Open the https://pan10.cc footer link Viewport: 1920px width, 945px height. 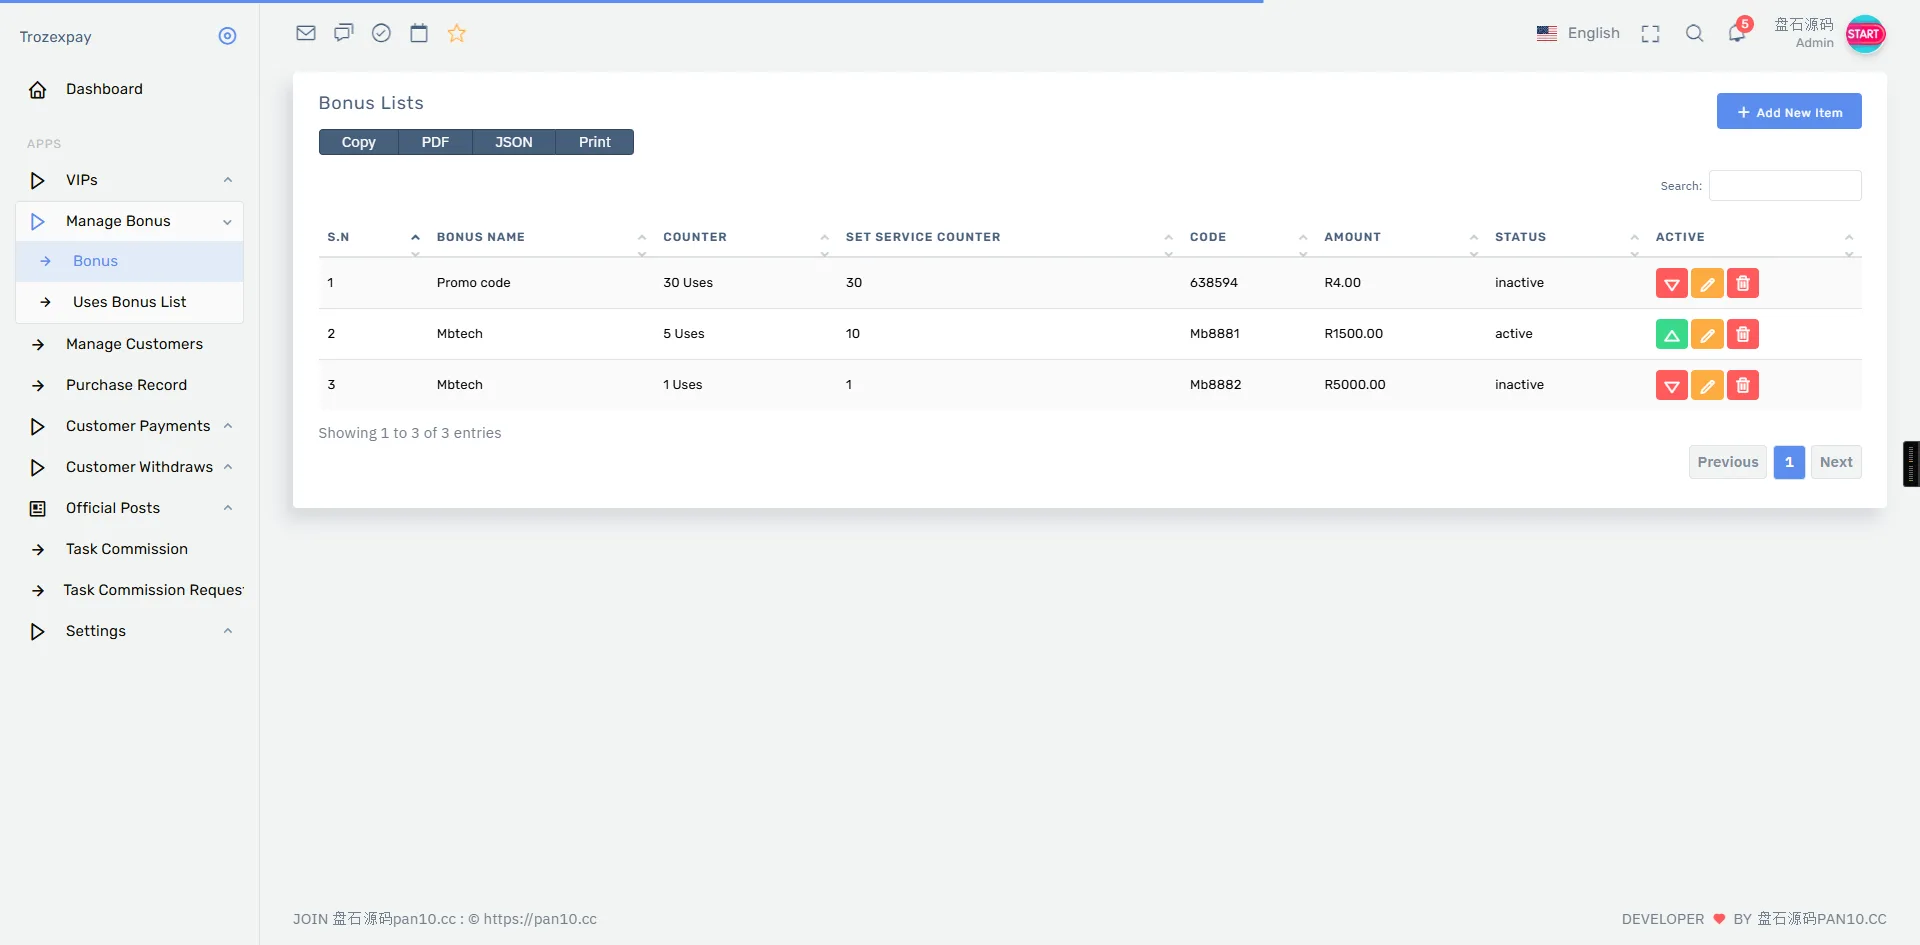[x=540, y=919]
